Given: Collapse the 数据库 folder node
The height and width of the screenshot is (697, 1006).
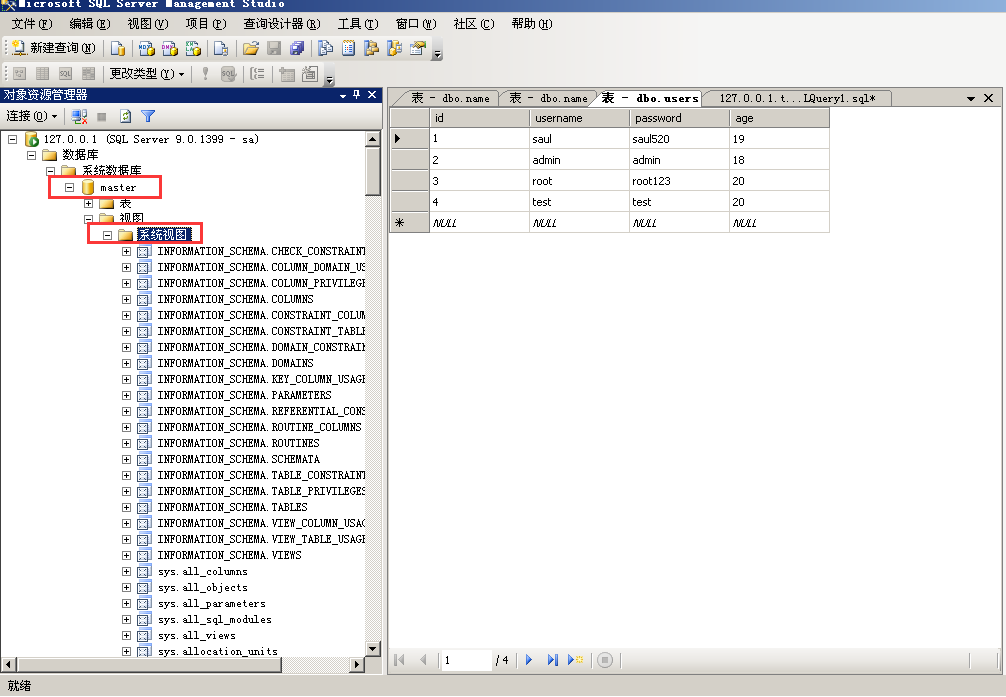Looking at the screenshot, I should (31, 155).
